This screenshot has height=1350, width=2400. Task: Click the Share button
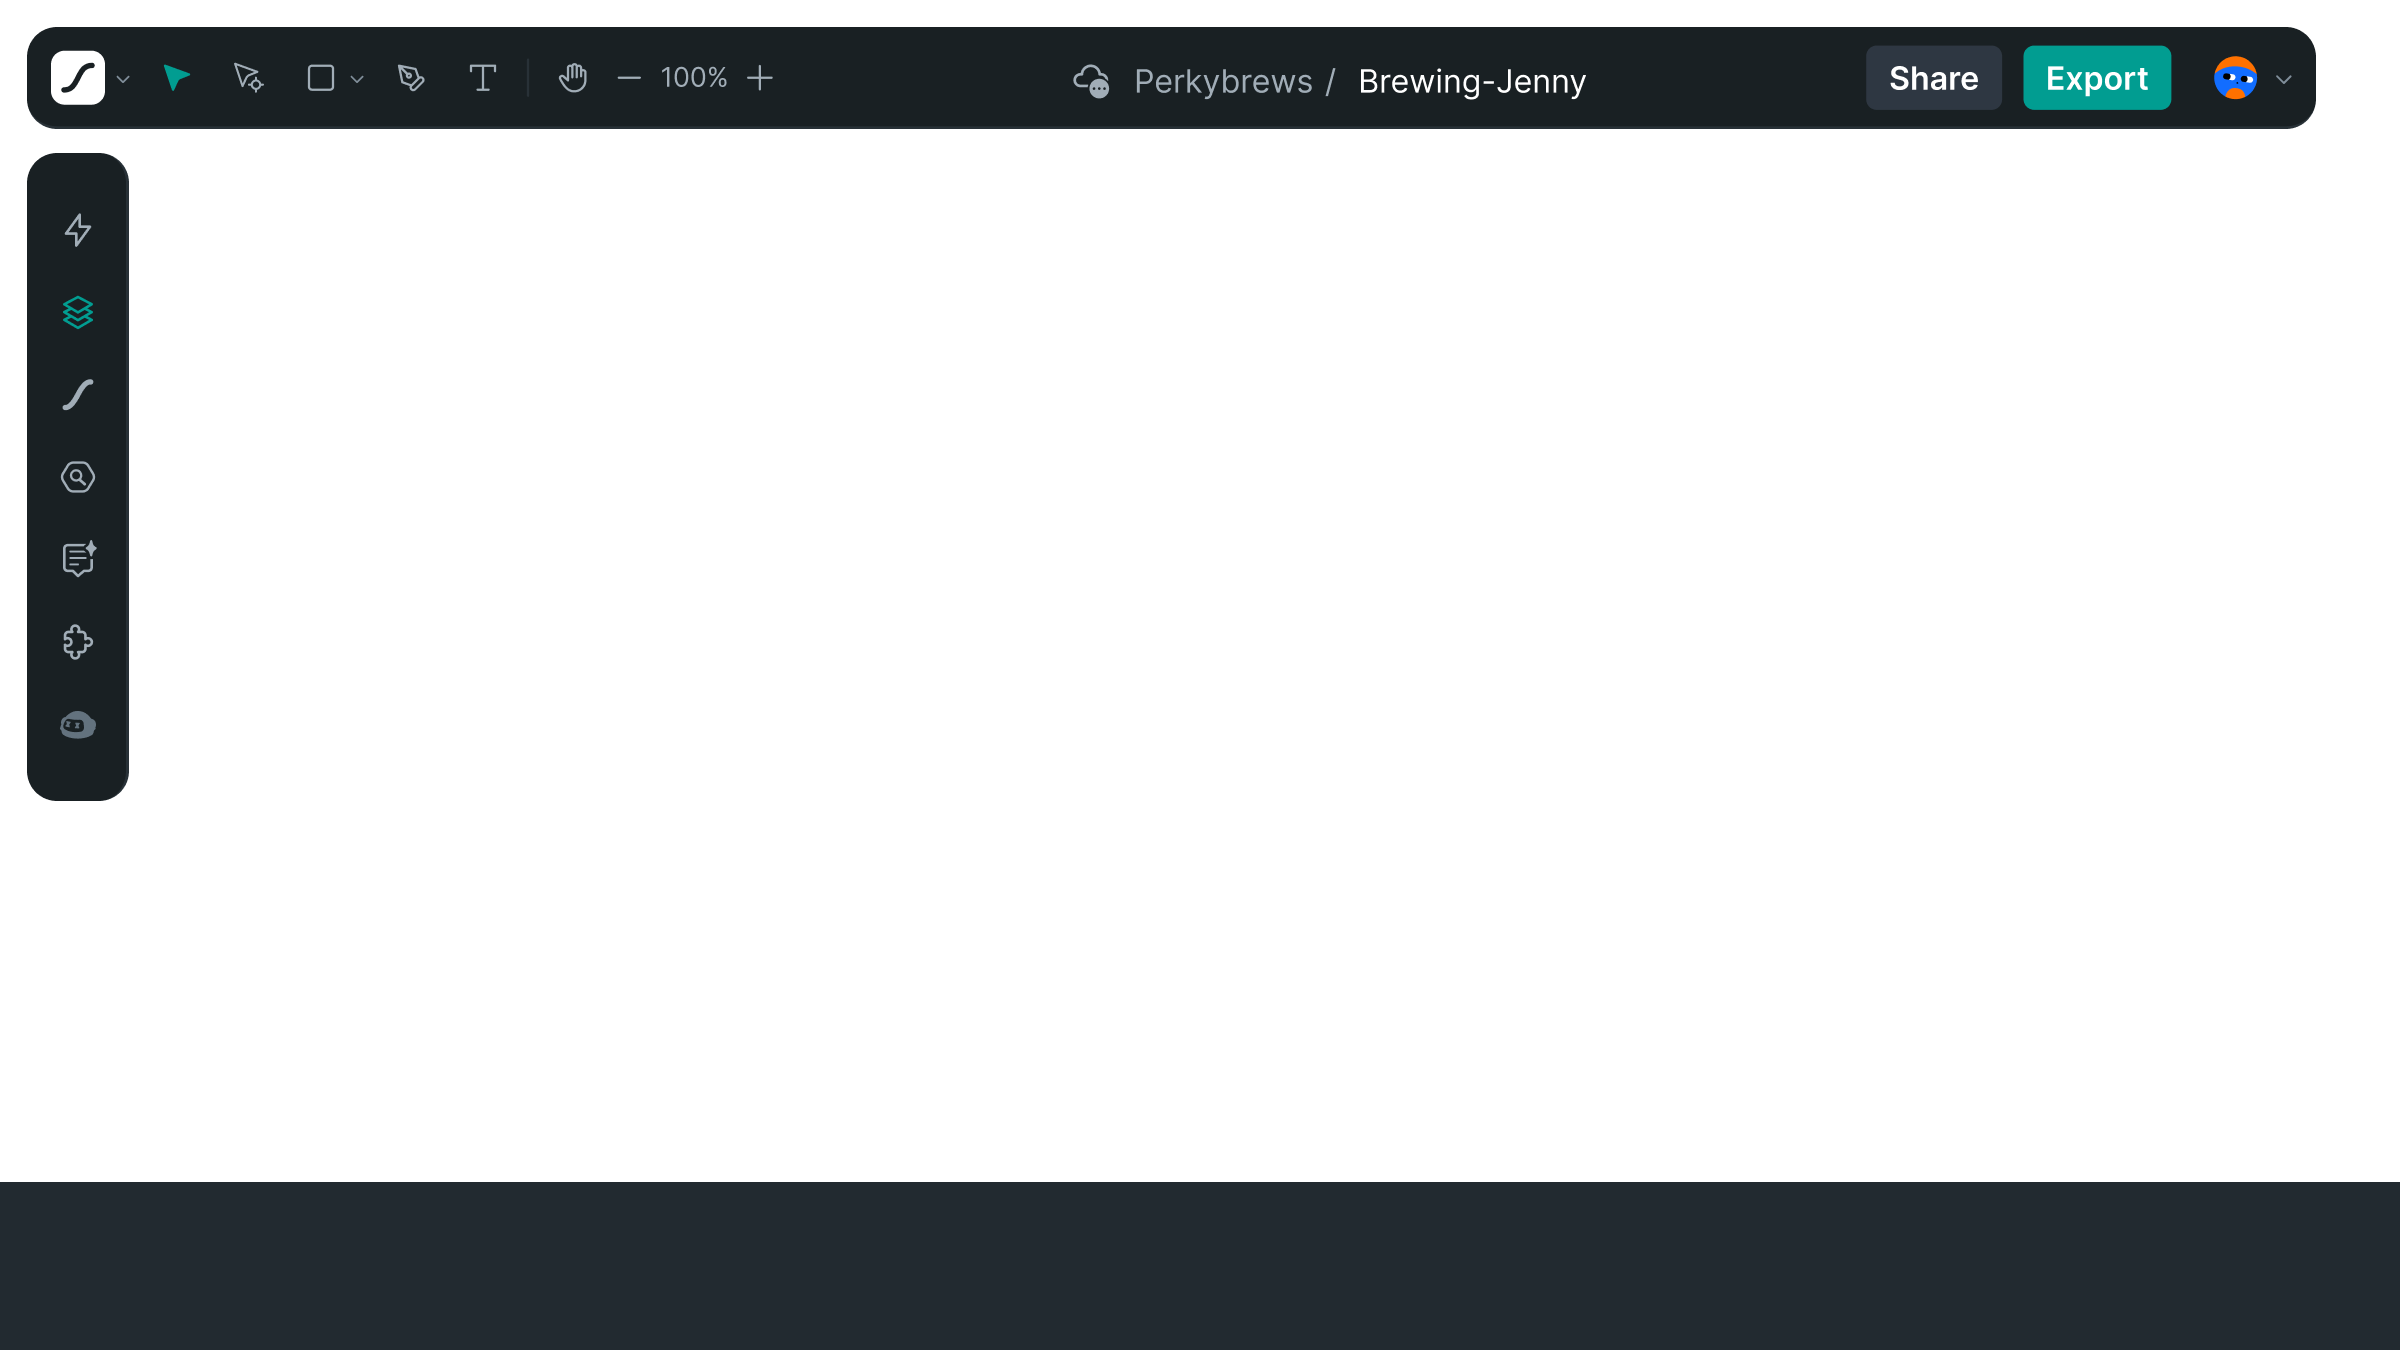click(1933, 78)
